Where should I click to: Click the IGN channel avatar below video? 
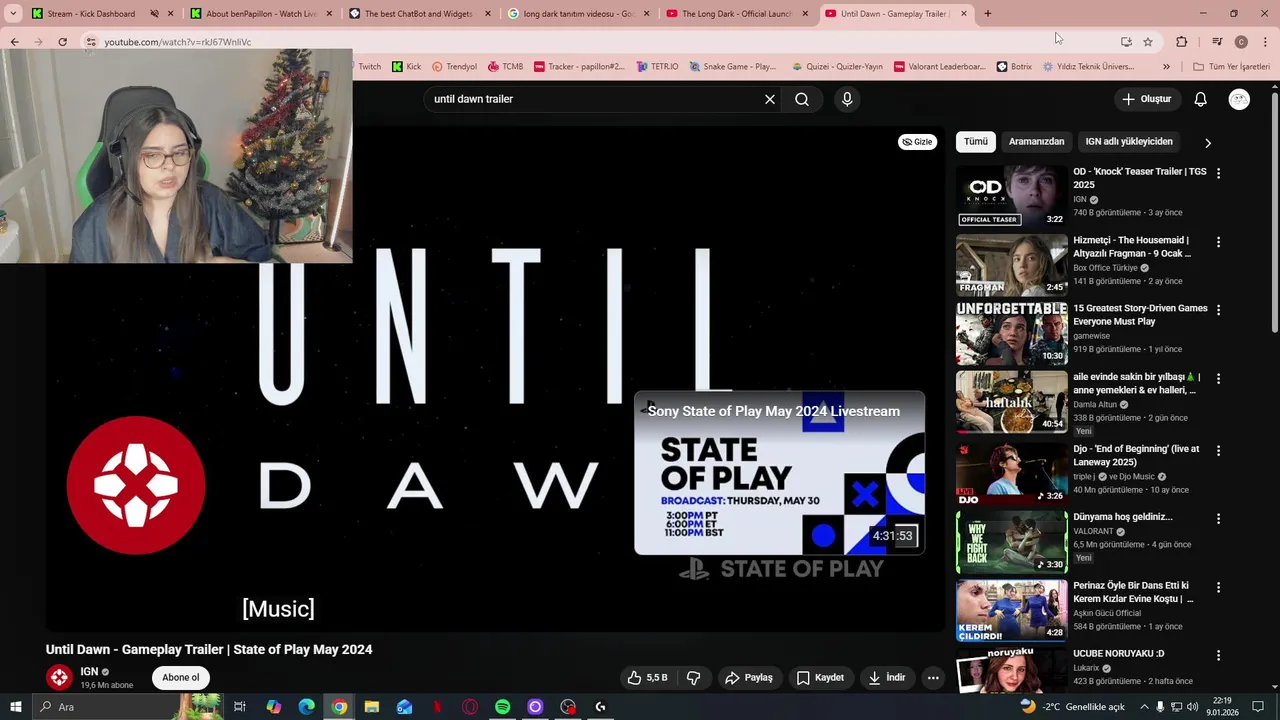pos(59,677)
